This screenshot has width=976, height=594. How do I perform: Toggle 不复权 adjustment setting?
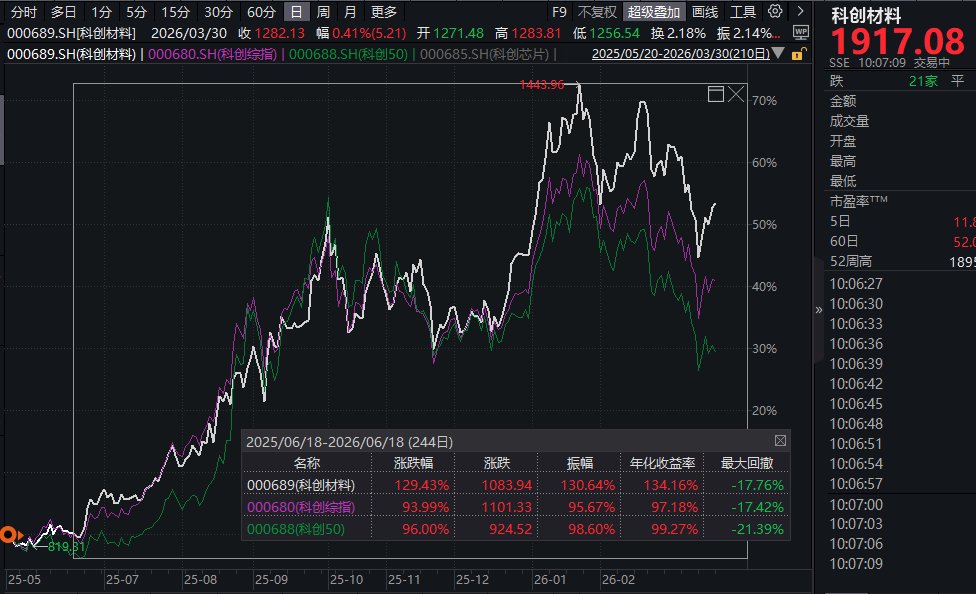[x=597, y=12]
